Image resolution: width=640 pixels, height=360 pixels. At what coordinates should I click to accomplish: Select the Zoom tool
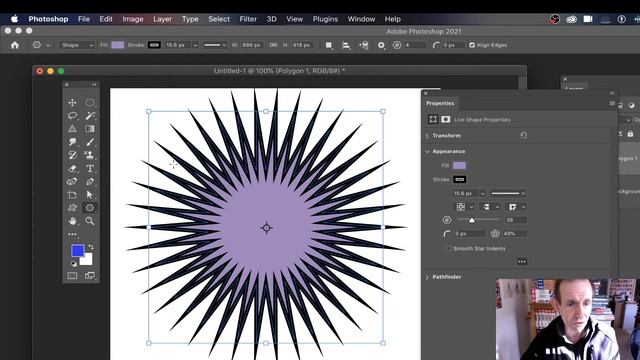pos(90,221)
